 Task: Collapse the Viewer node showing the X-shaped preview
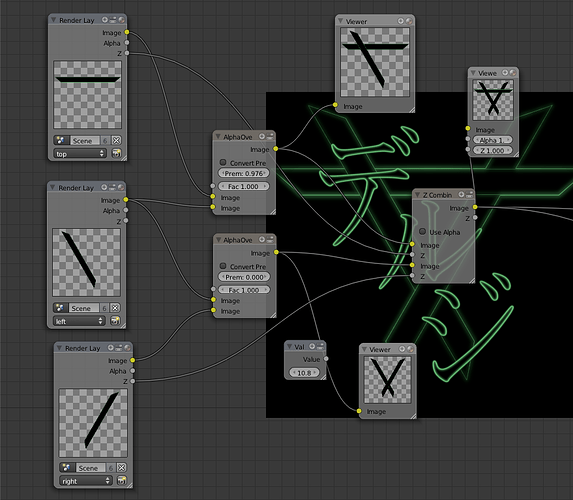point(364,349)
